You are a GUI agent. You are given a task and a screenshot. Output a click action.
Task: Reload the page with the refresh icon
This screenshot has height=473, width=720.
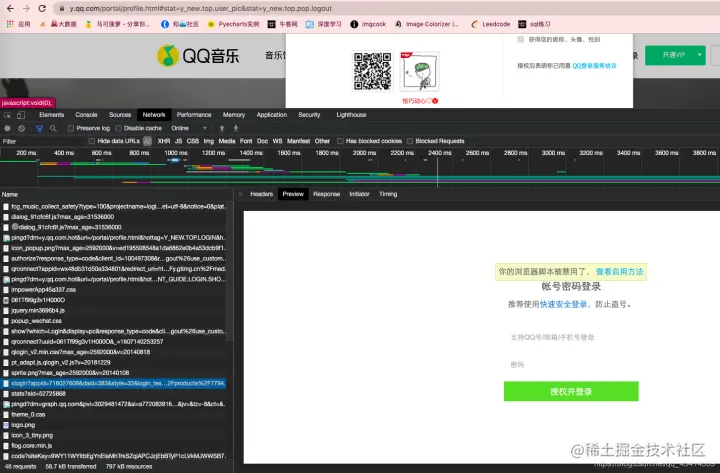click(x=42, y=8)
